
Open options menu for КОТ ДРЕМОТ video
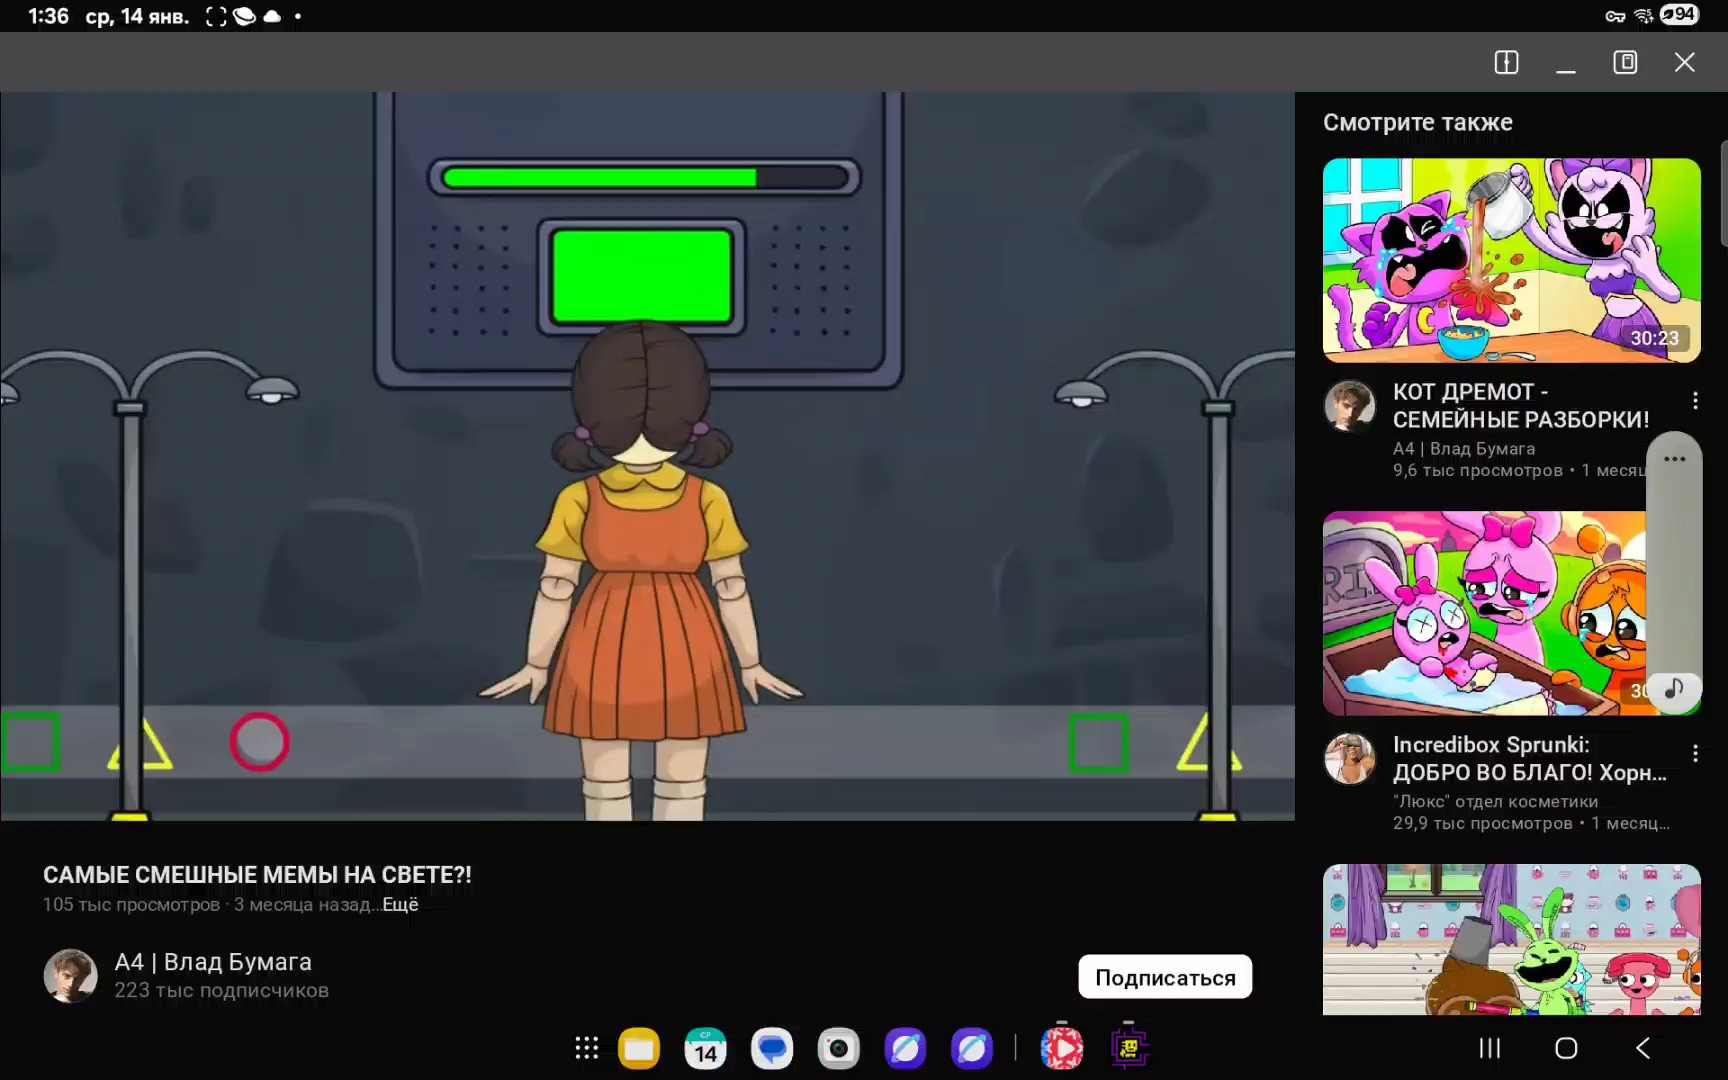point(1695,401)
